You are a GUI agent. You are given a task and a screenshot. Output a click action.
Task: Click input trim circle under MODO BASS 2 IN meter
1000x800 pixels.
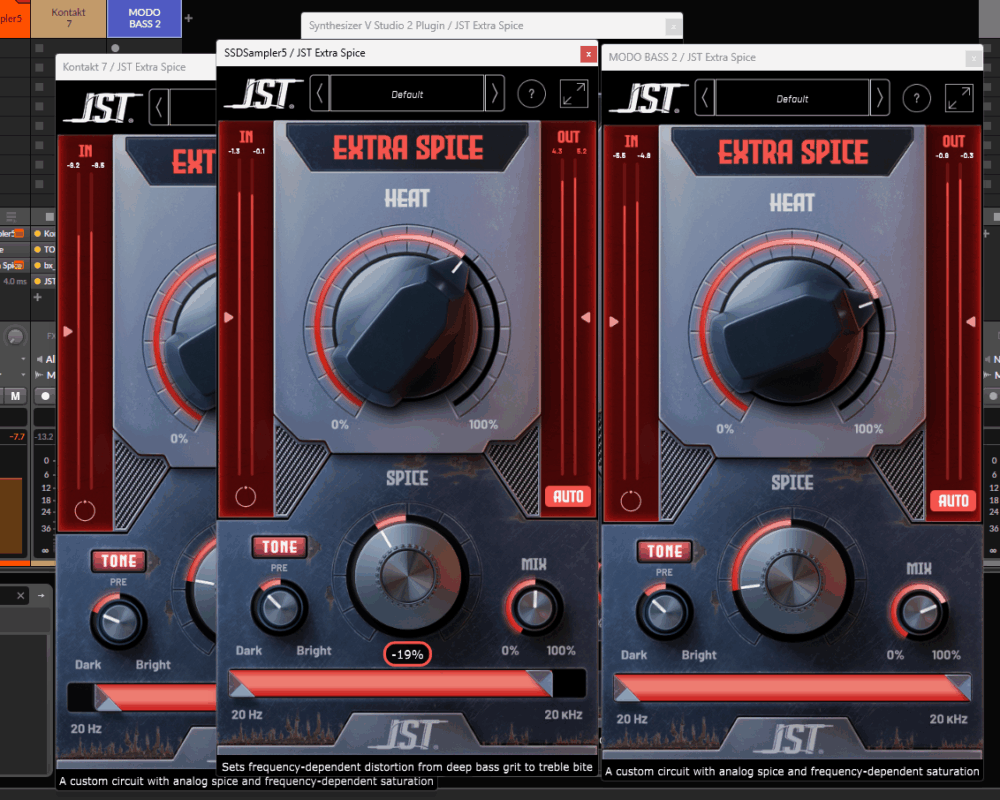pyautogui.click(x=631, y=501)
